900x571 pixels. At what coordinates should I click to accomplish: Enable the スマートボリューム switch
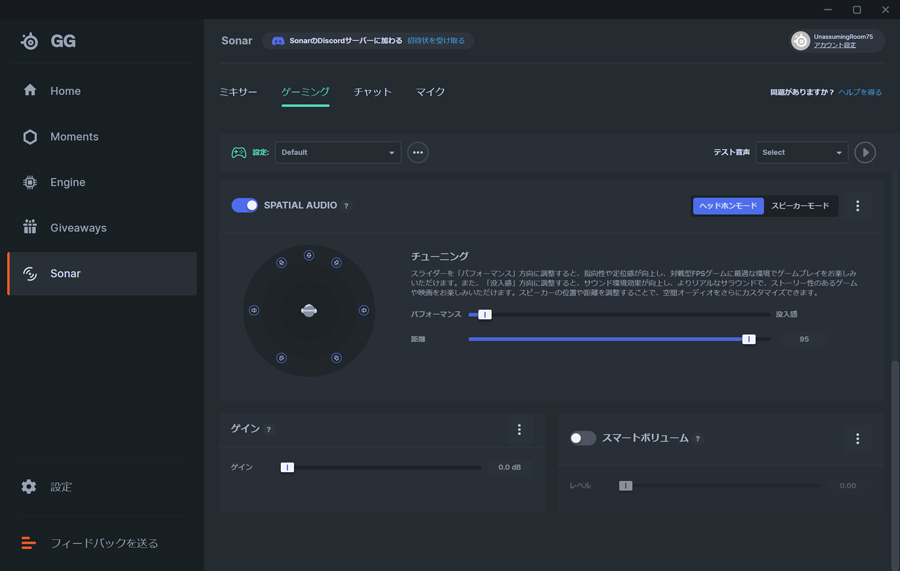(x=583, y=438)
